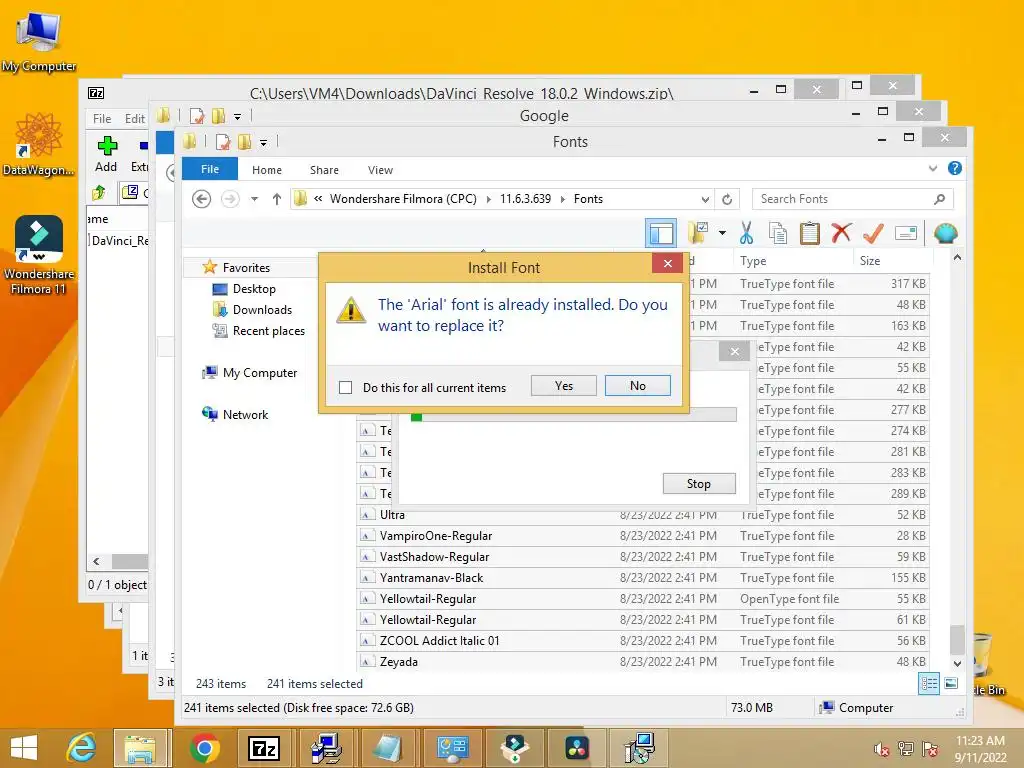
Task: Click the orange checkmark toolbar icon
Action: point(873,233)
